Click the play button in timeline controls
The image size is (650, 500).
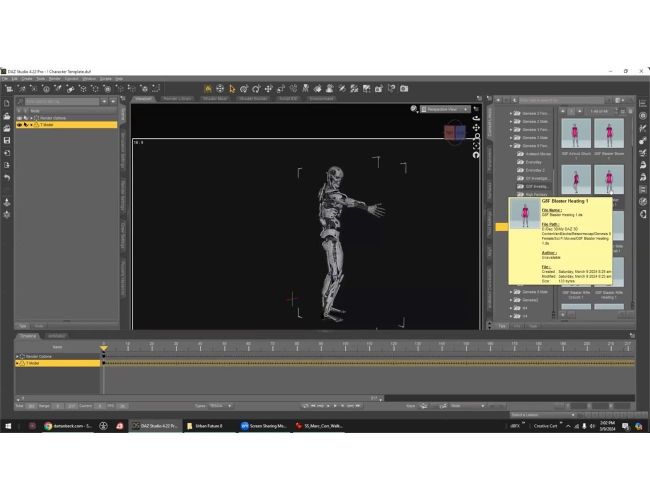point(335,406)
